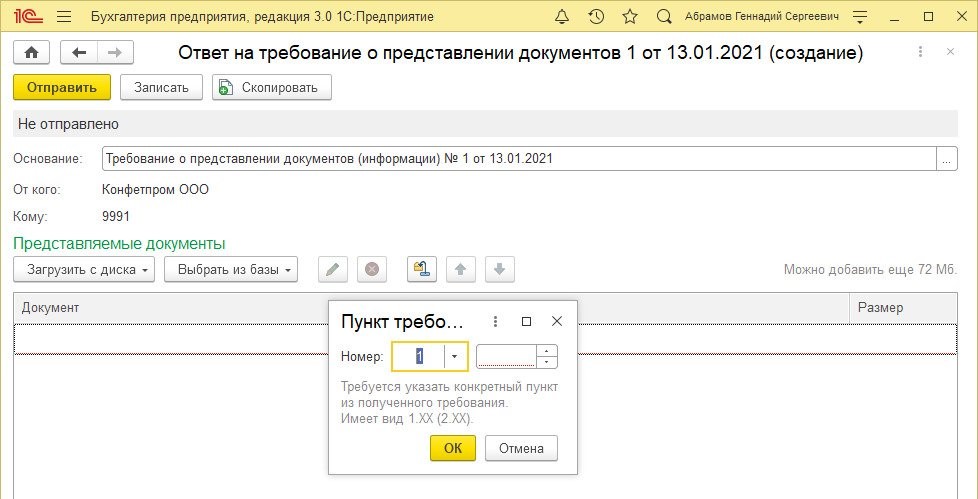Click the Основание input field
Screen dimensions: 978x499
[x=518, y=158]
